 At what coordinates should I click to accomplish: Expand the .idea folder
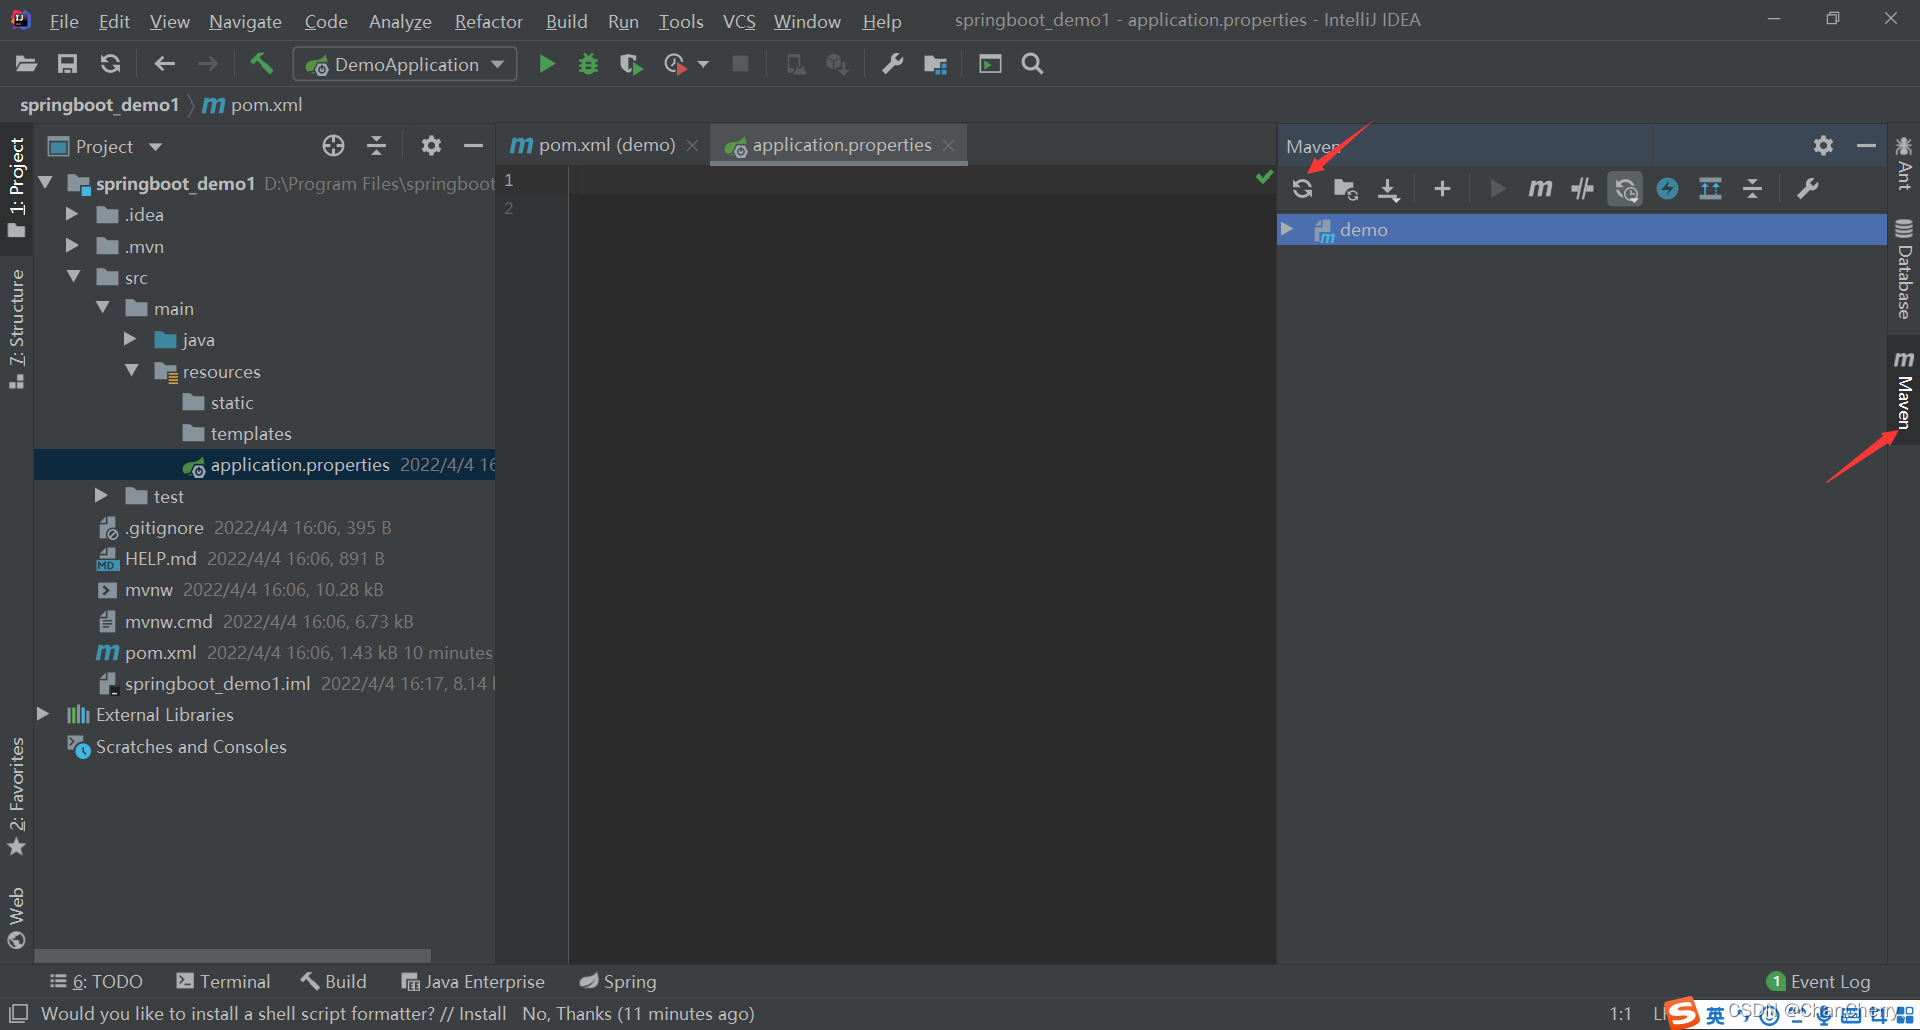pyautogui.click(x=72, y=214)
